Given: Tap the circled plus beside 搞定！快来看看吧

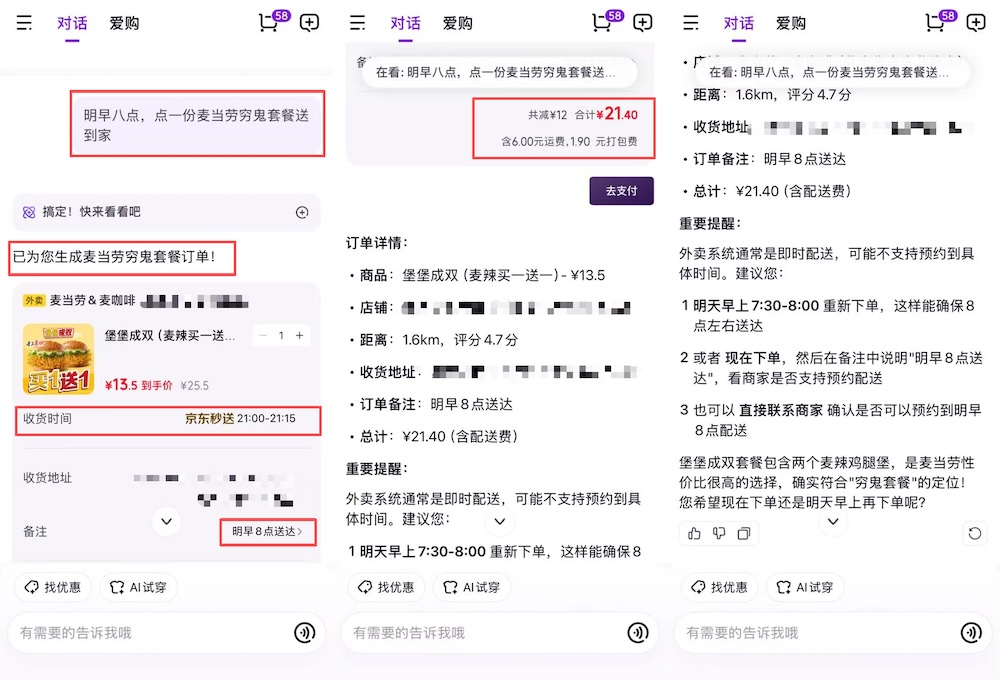Looking at the screenshot, I should [x=302, y=213].
